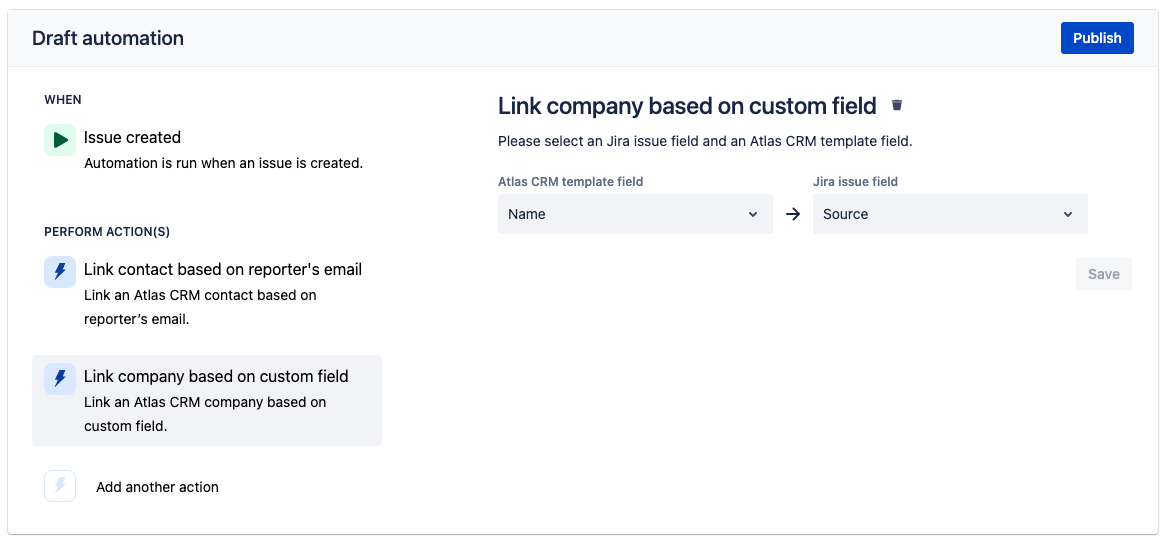Click the green play trigger icon
The width and height of the screenshot is (1167, 546).
coord(60,140)
